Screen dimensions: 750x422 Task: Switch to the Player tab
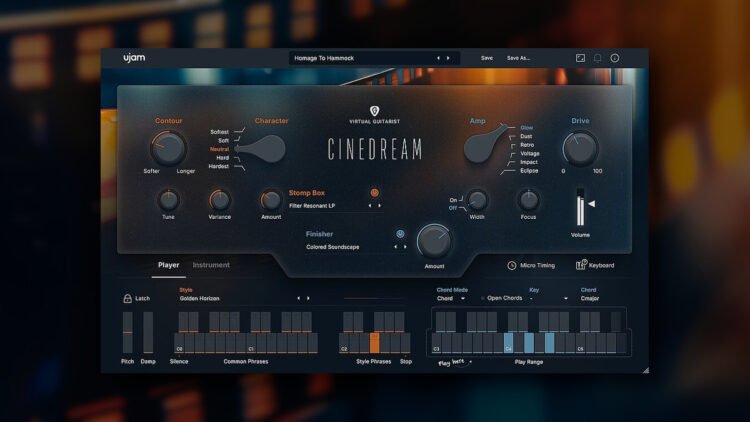coord(168,265)
